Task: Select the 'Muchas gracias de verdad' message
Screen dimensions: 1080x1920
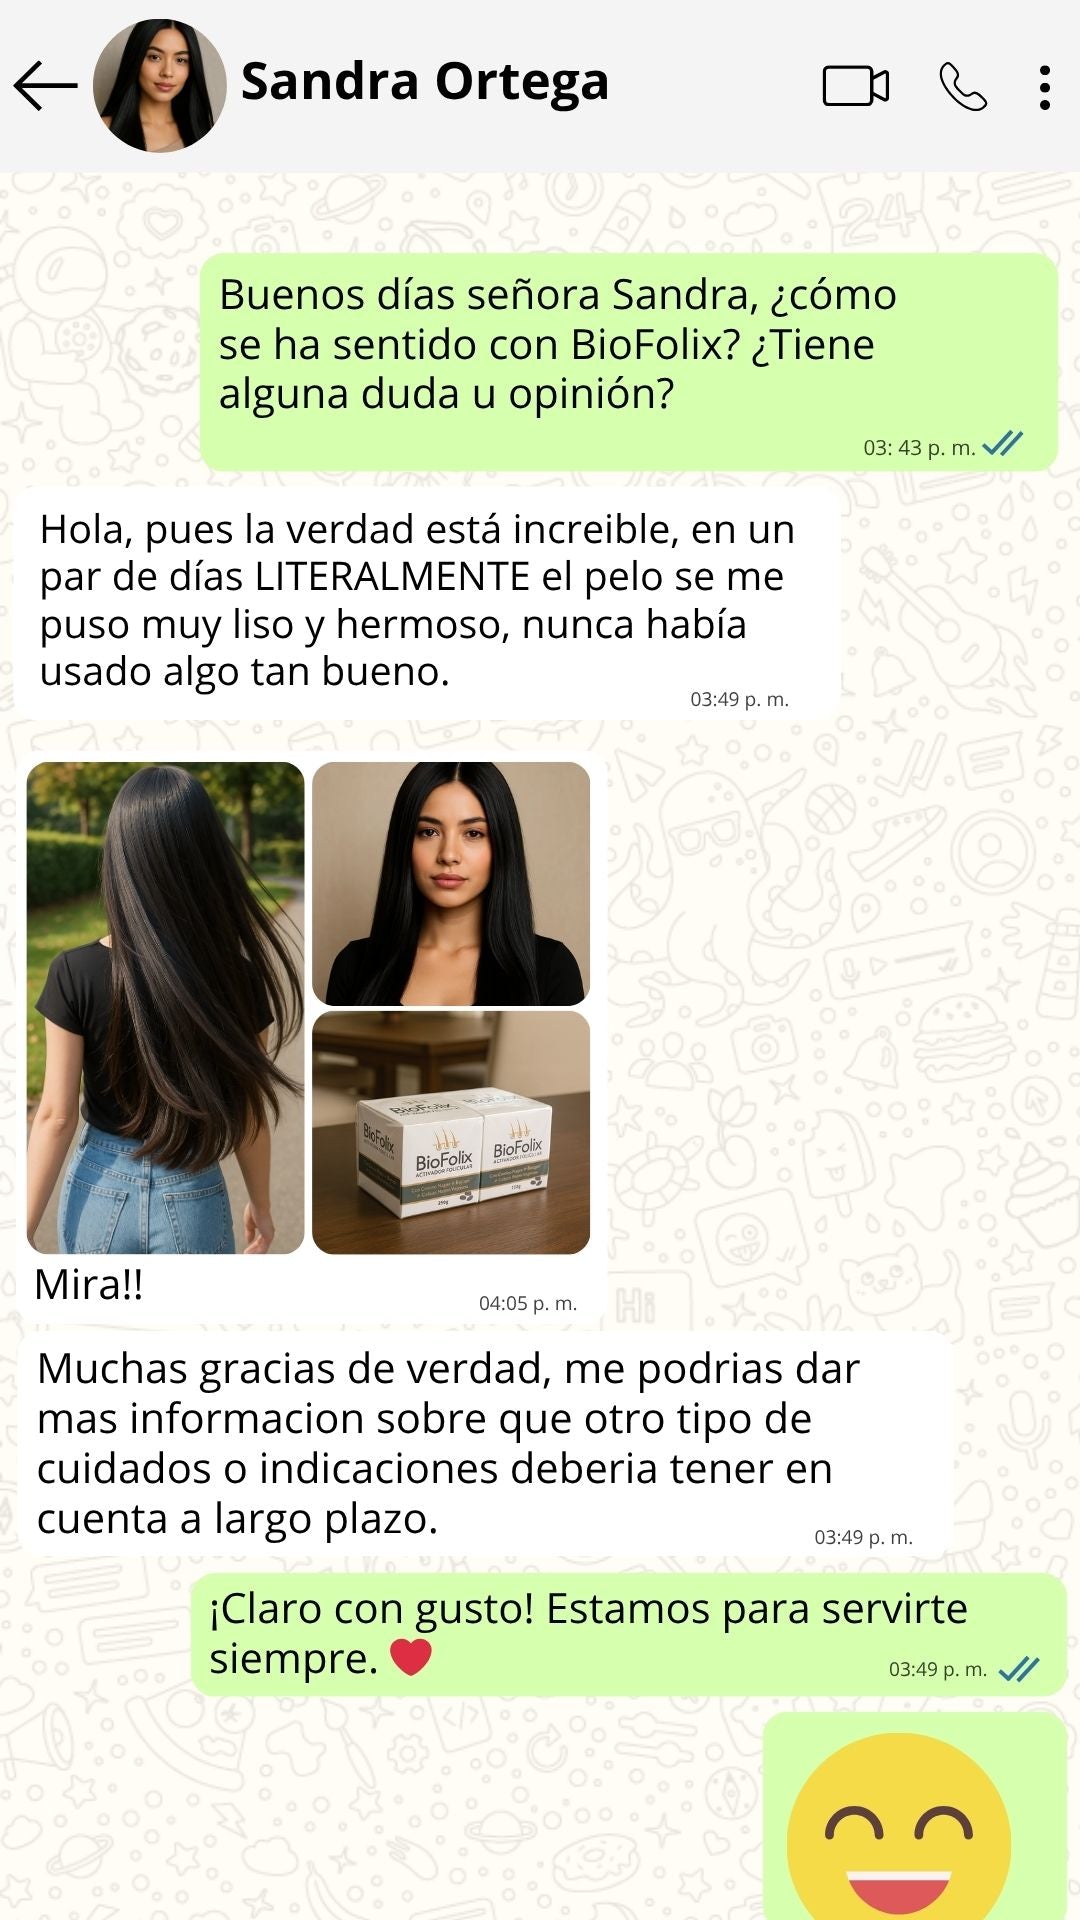Action: 485,1443
